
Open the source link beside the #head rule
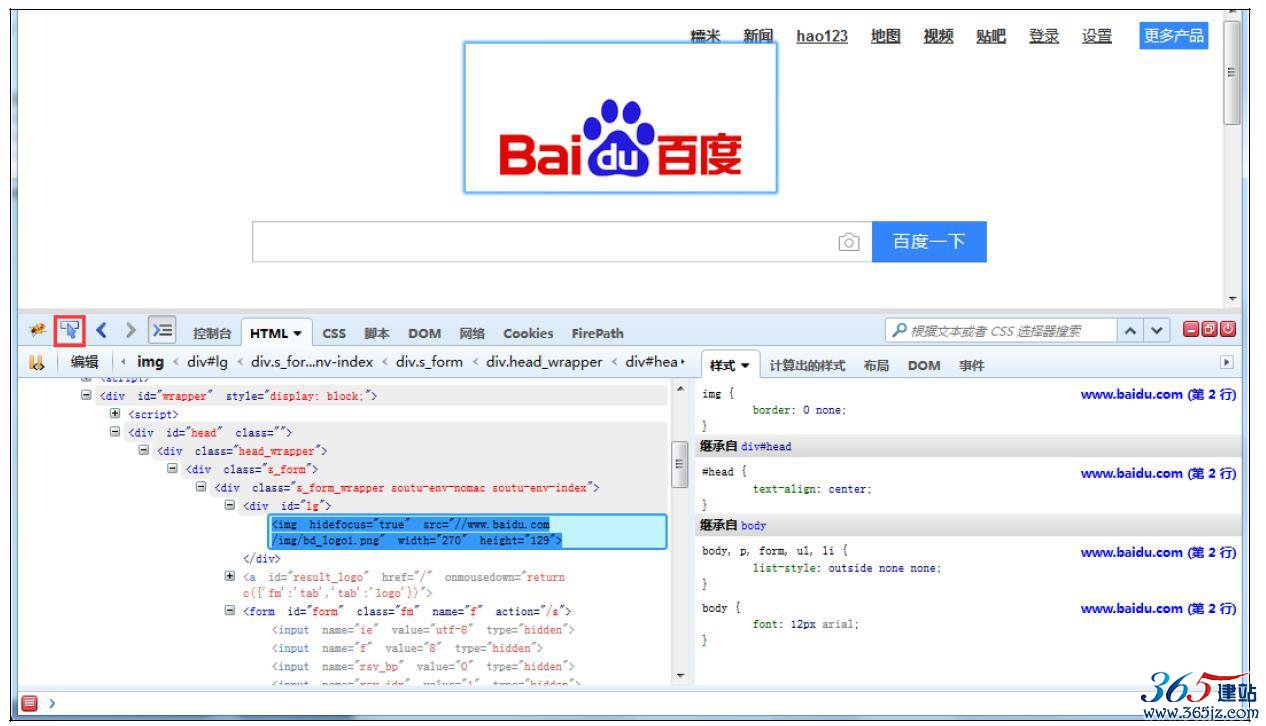1158,474
